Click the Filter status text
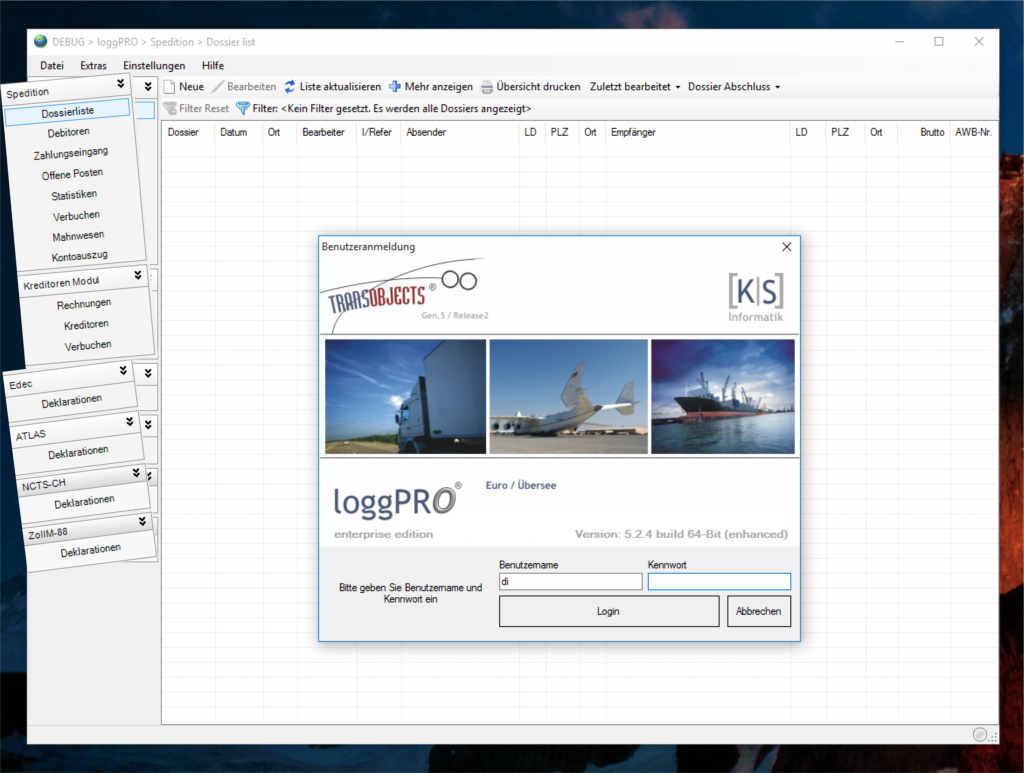The width and height of the screenshot is (1024, 773). pos(392,108)
